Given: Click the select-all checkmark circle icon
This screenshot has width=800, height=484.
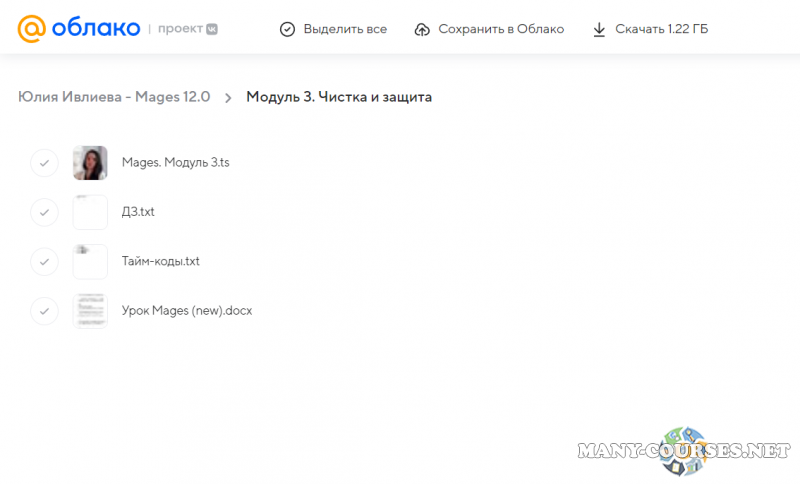Looking at the screenshot, I should coord(287,29).
